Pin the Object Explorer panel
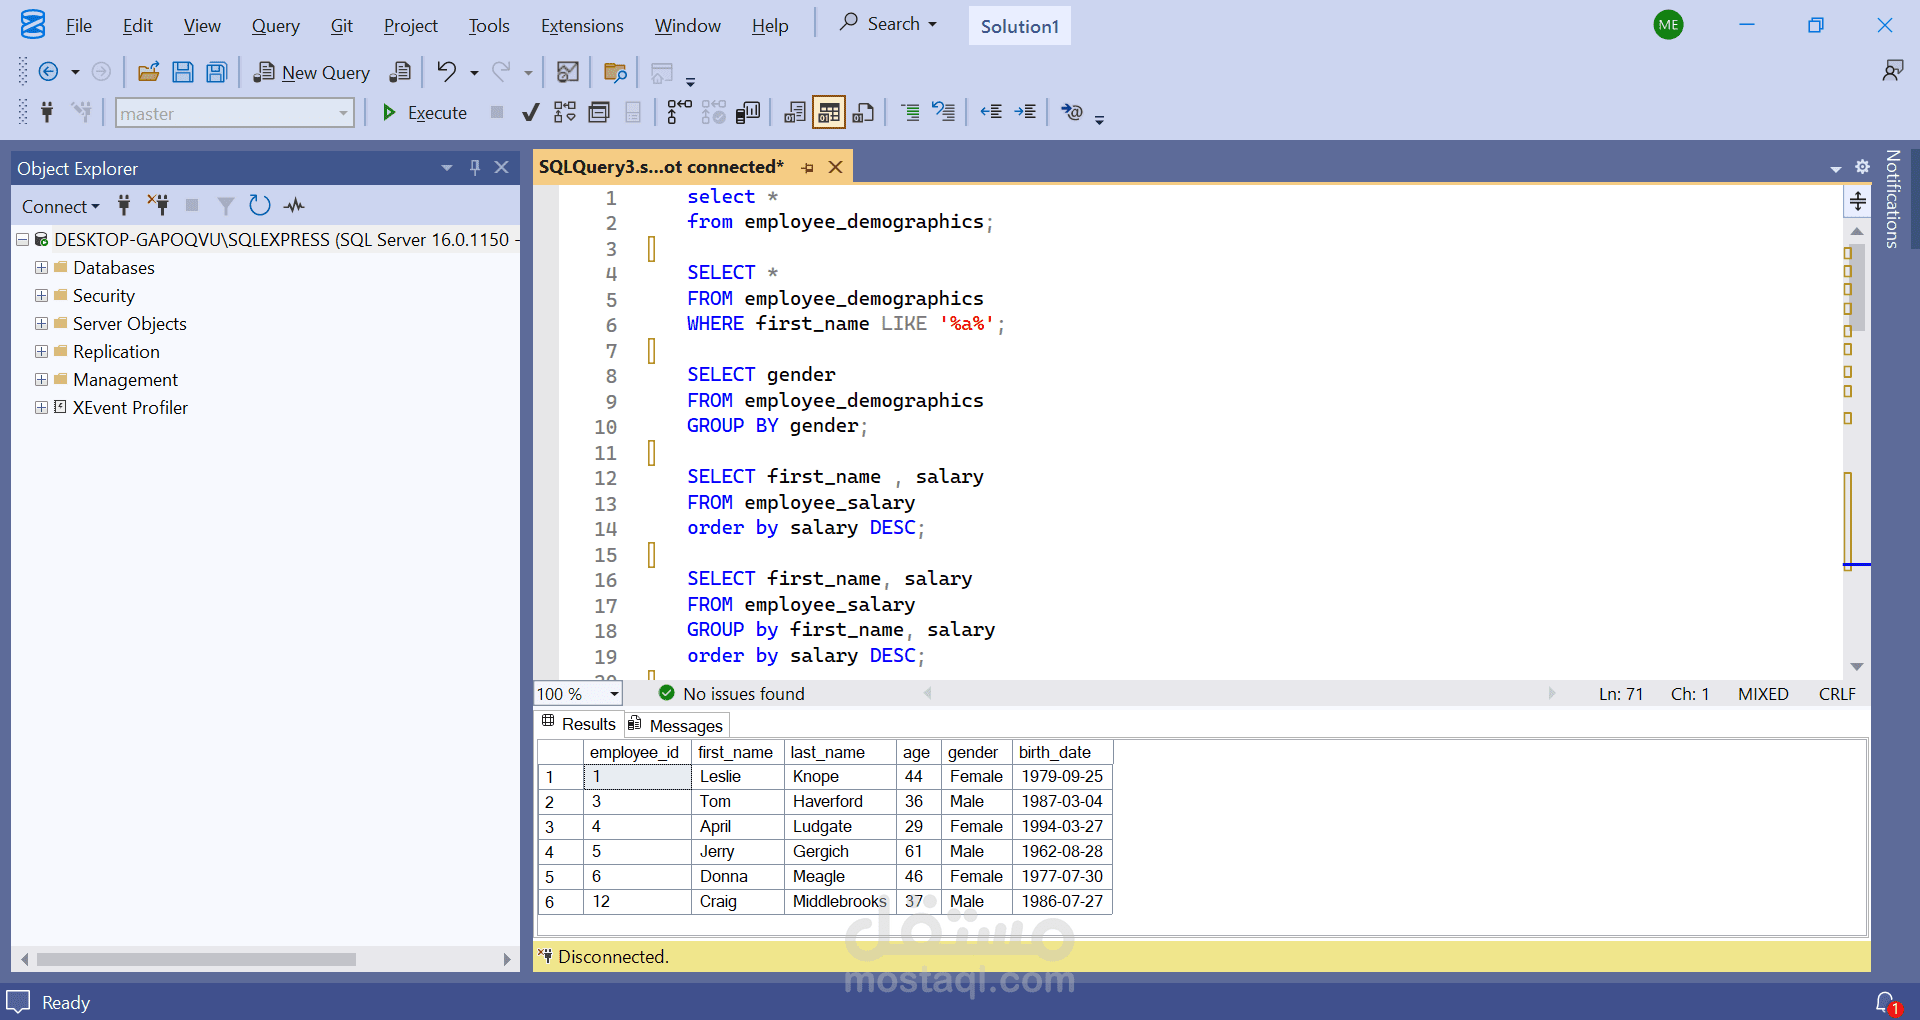Image resolution: width=1920 pixels, height=1020 pixels. [475, 168]
